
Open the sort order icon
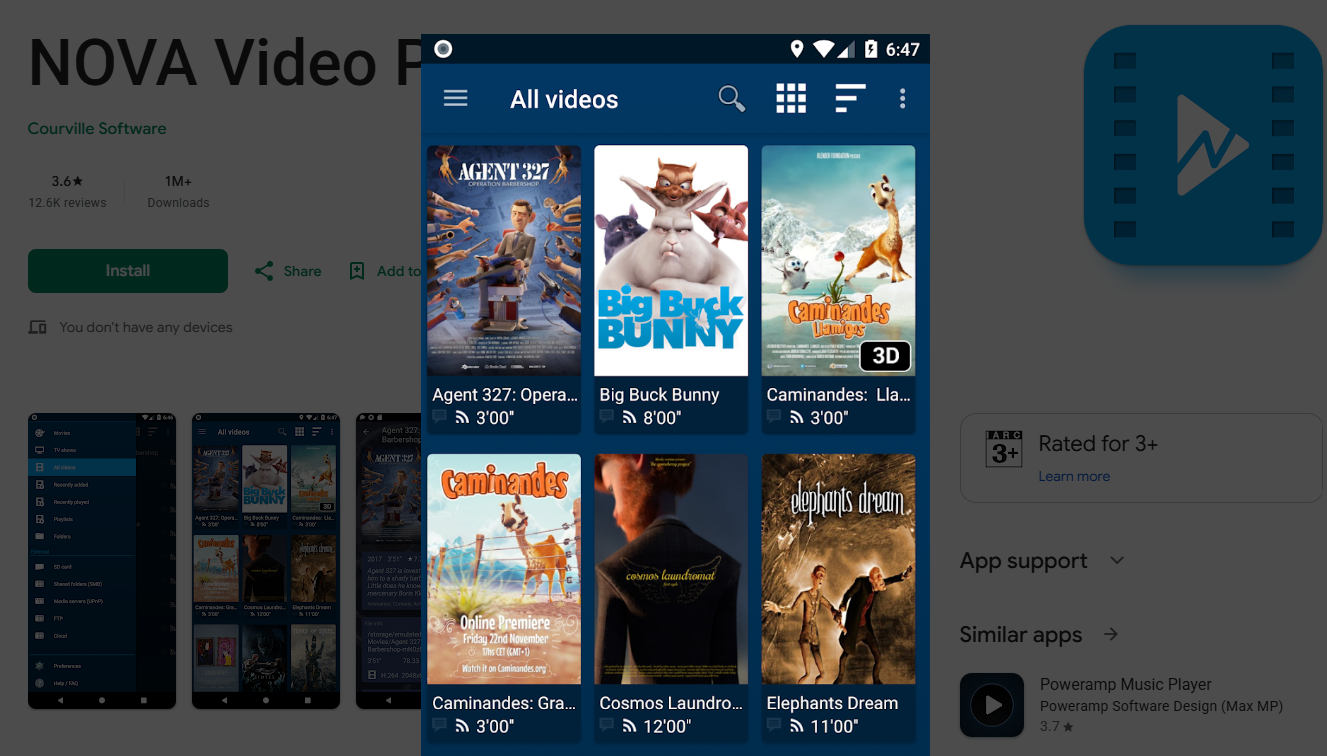coord(850,98)
